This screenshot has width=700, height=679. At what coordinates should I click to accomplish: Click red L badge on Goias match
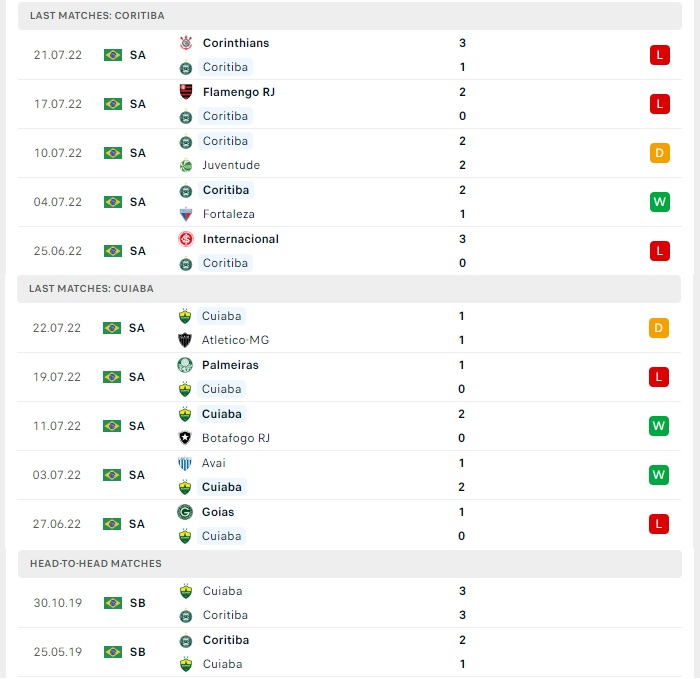click(659, 524)
